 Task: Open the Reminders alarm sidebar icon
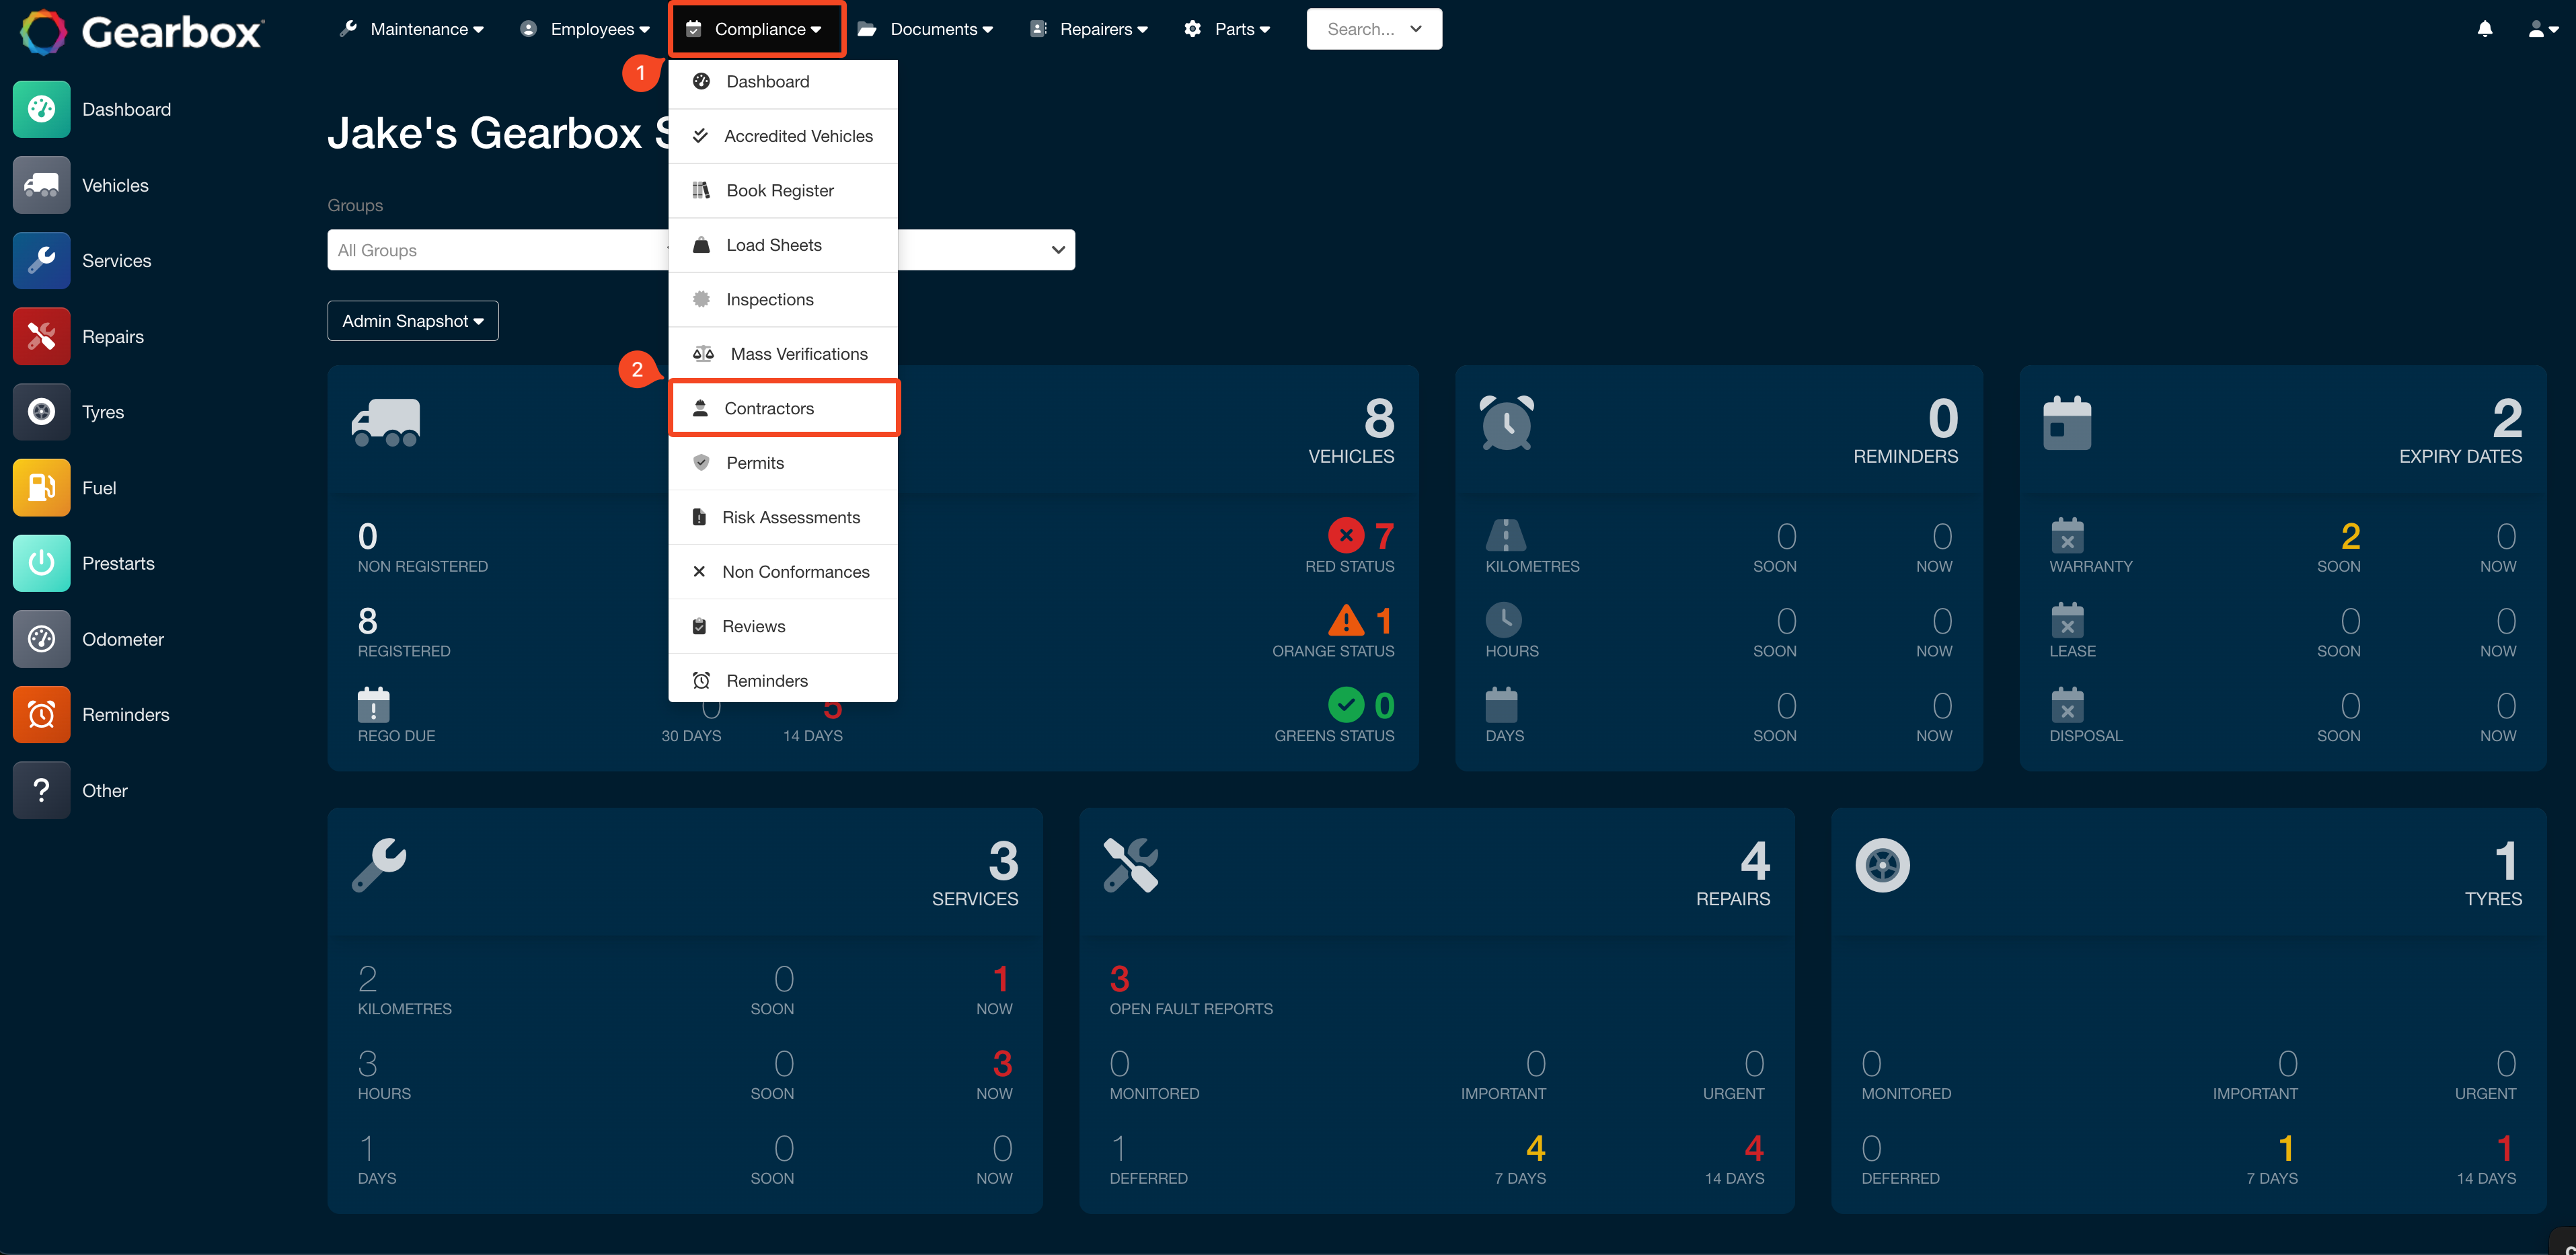pos(41,714)
